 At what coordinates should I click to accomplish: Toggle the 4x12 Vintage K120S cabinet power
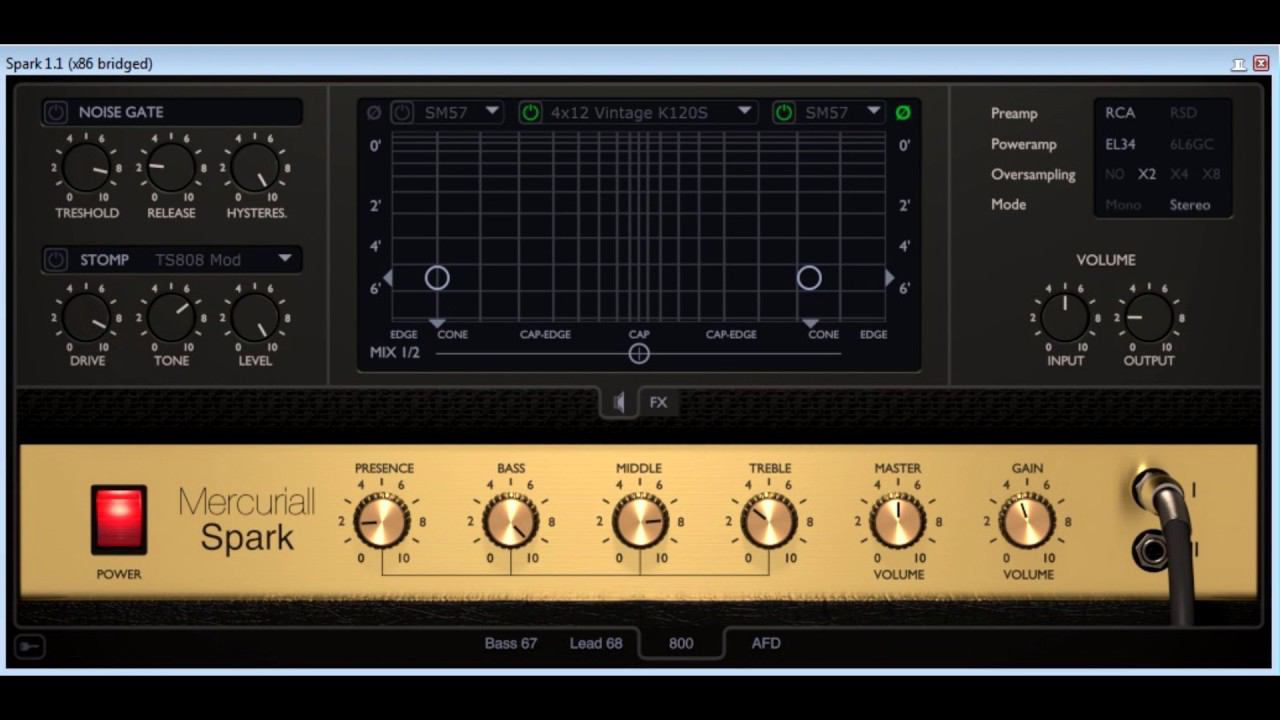pos(531,112)
